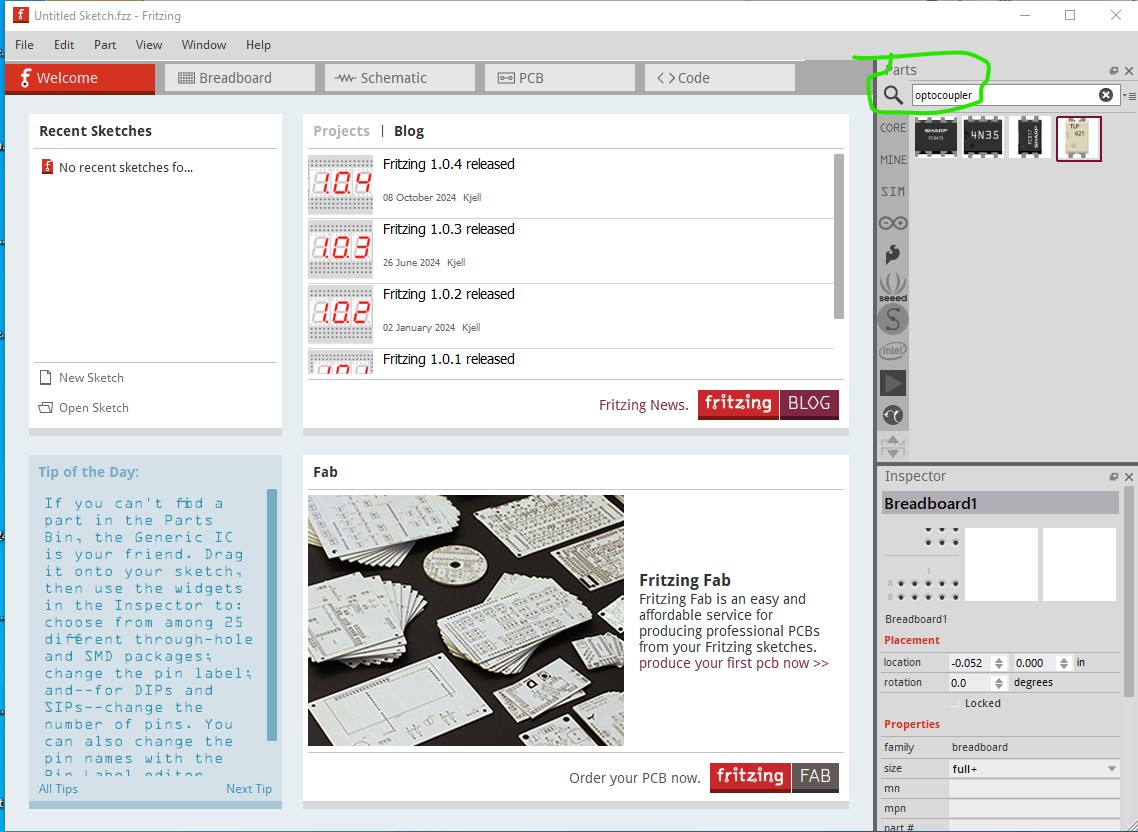1138x832 pixels.
Task: Switch to the Welcome tab
Action: coord(80,78)
